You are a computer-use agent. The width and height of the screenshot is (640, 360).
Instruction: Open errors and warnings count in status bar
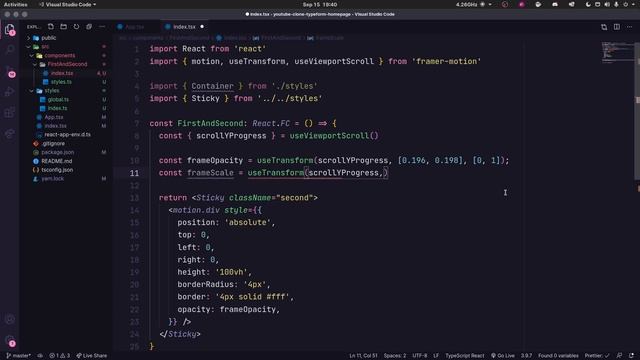pos(60,356)
